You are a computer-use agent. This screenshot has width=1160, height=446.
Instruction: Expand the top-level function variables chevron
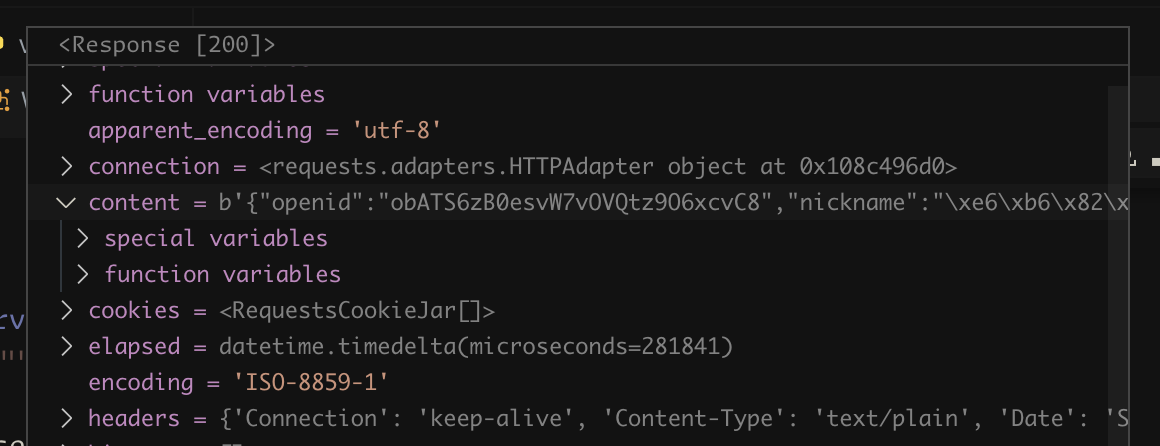click(x=67, y=95)
